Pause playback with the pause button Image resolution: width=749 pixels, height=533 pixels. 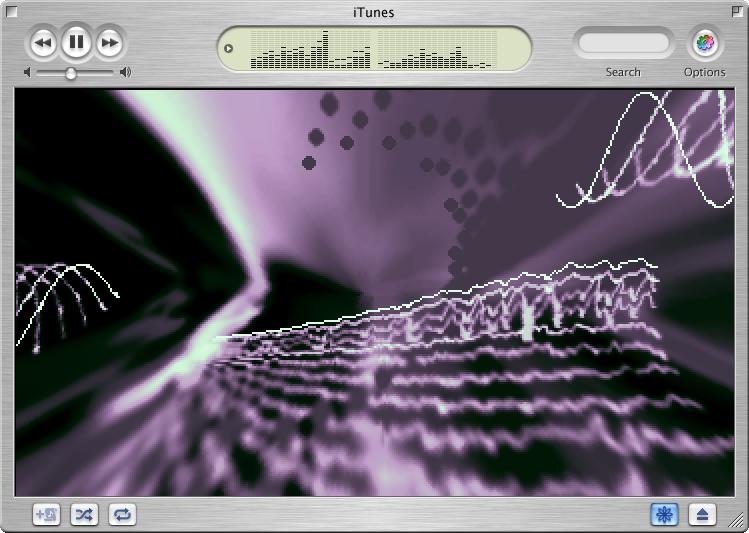tap(76, 42)
